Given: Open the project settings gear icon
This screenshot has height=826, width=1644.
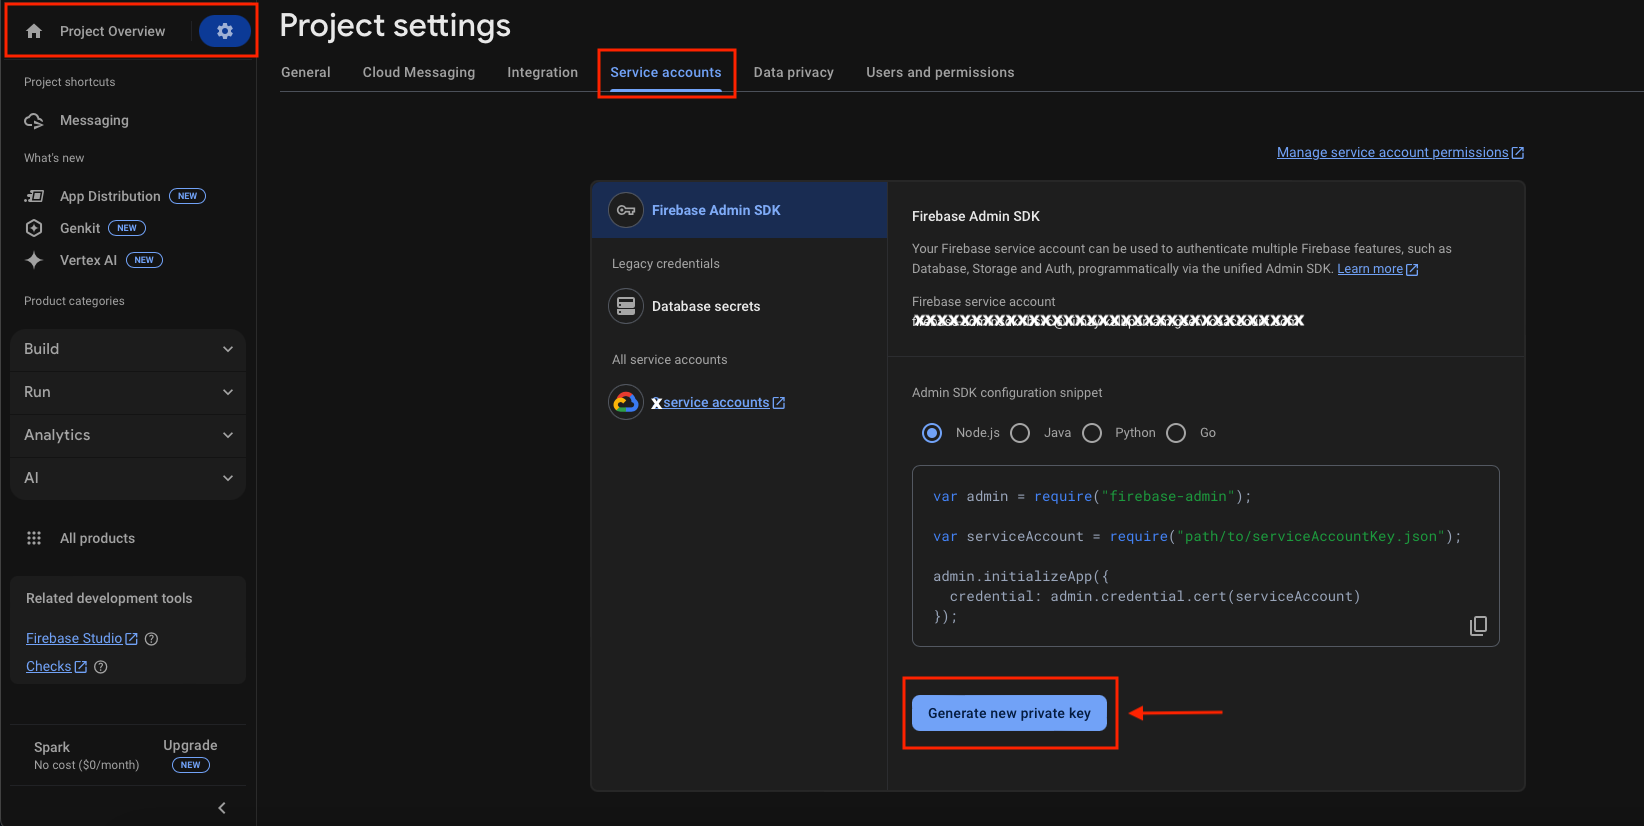Looking at the screenshot, I should click(x=225, y=31).
